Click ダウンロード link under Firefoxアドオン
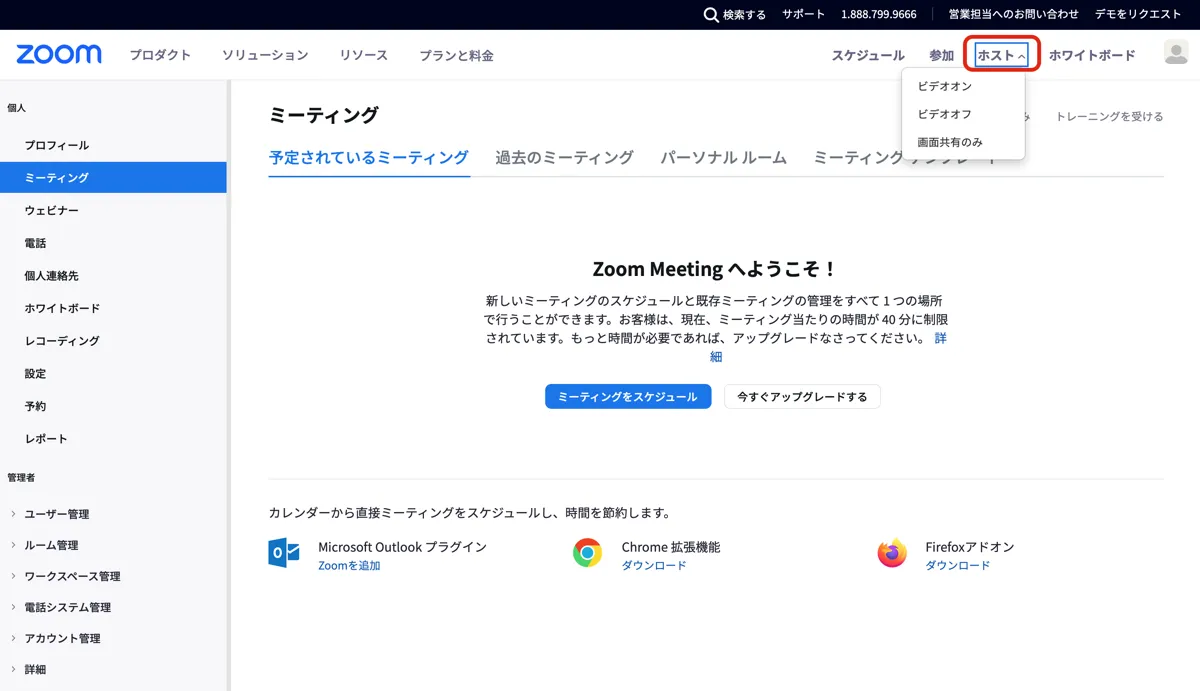 pos(958,565)
